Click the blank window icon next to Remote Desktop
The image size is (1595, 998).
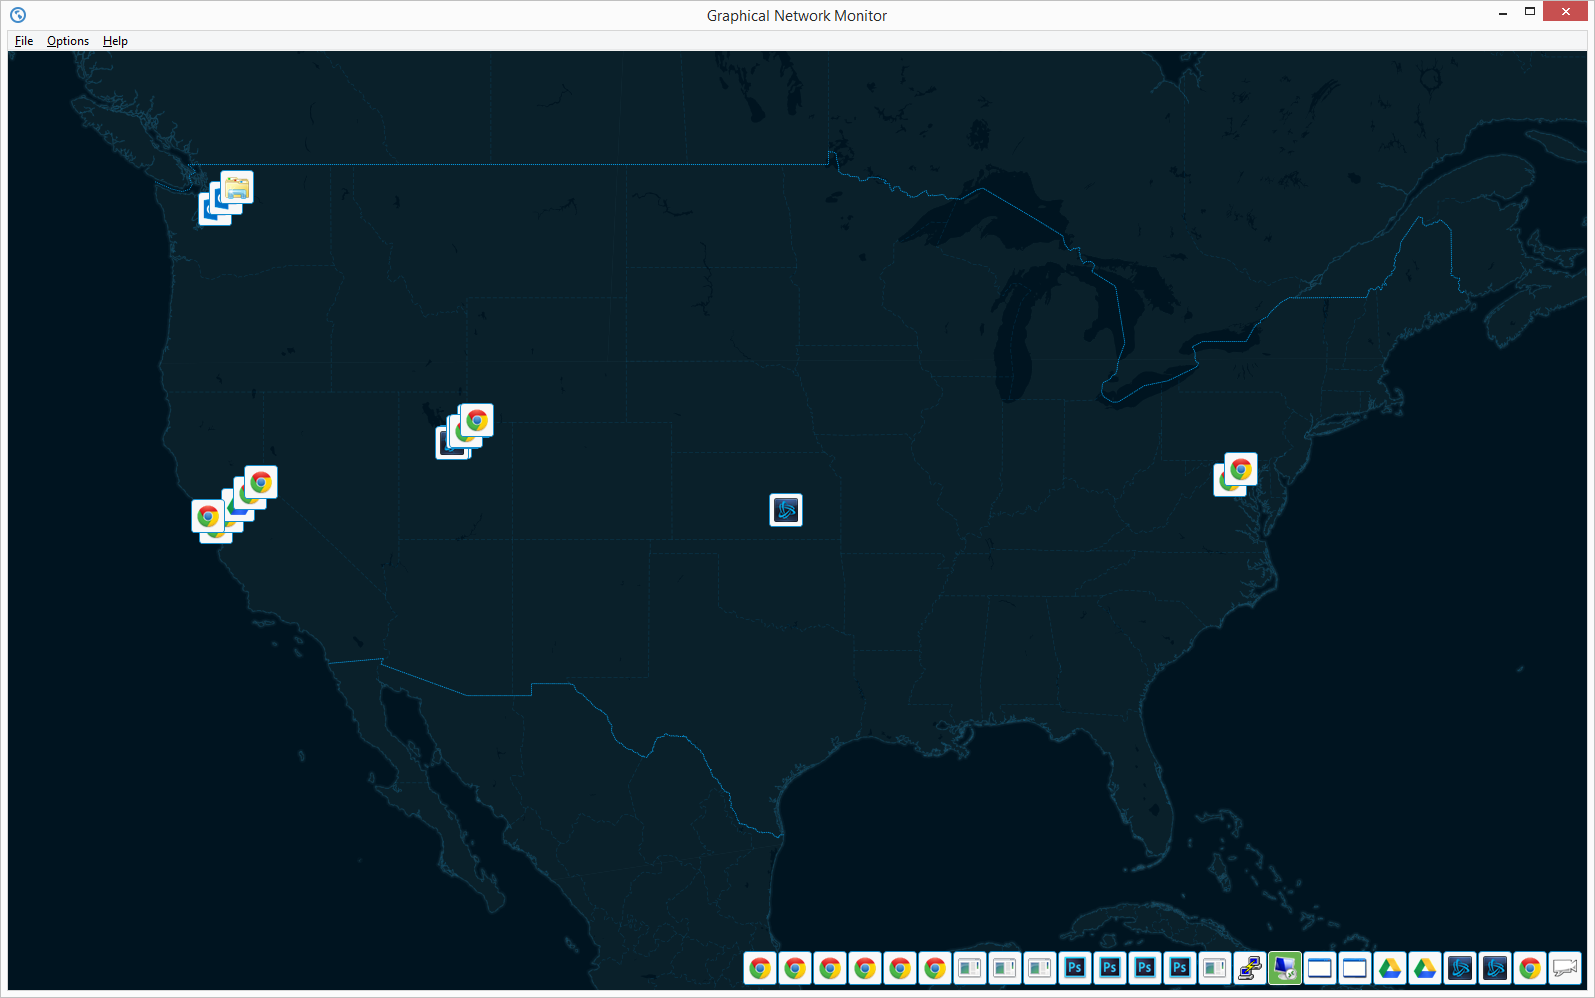pos(1320,968)
